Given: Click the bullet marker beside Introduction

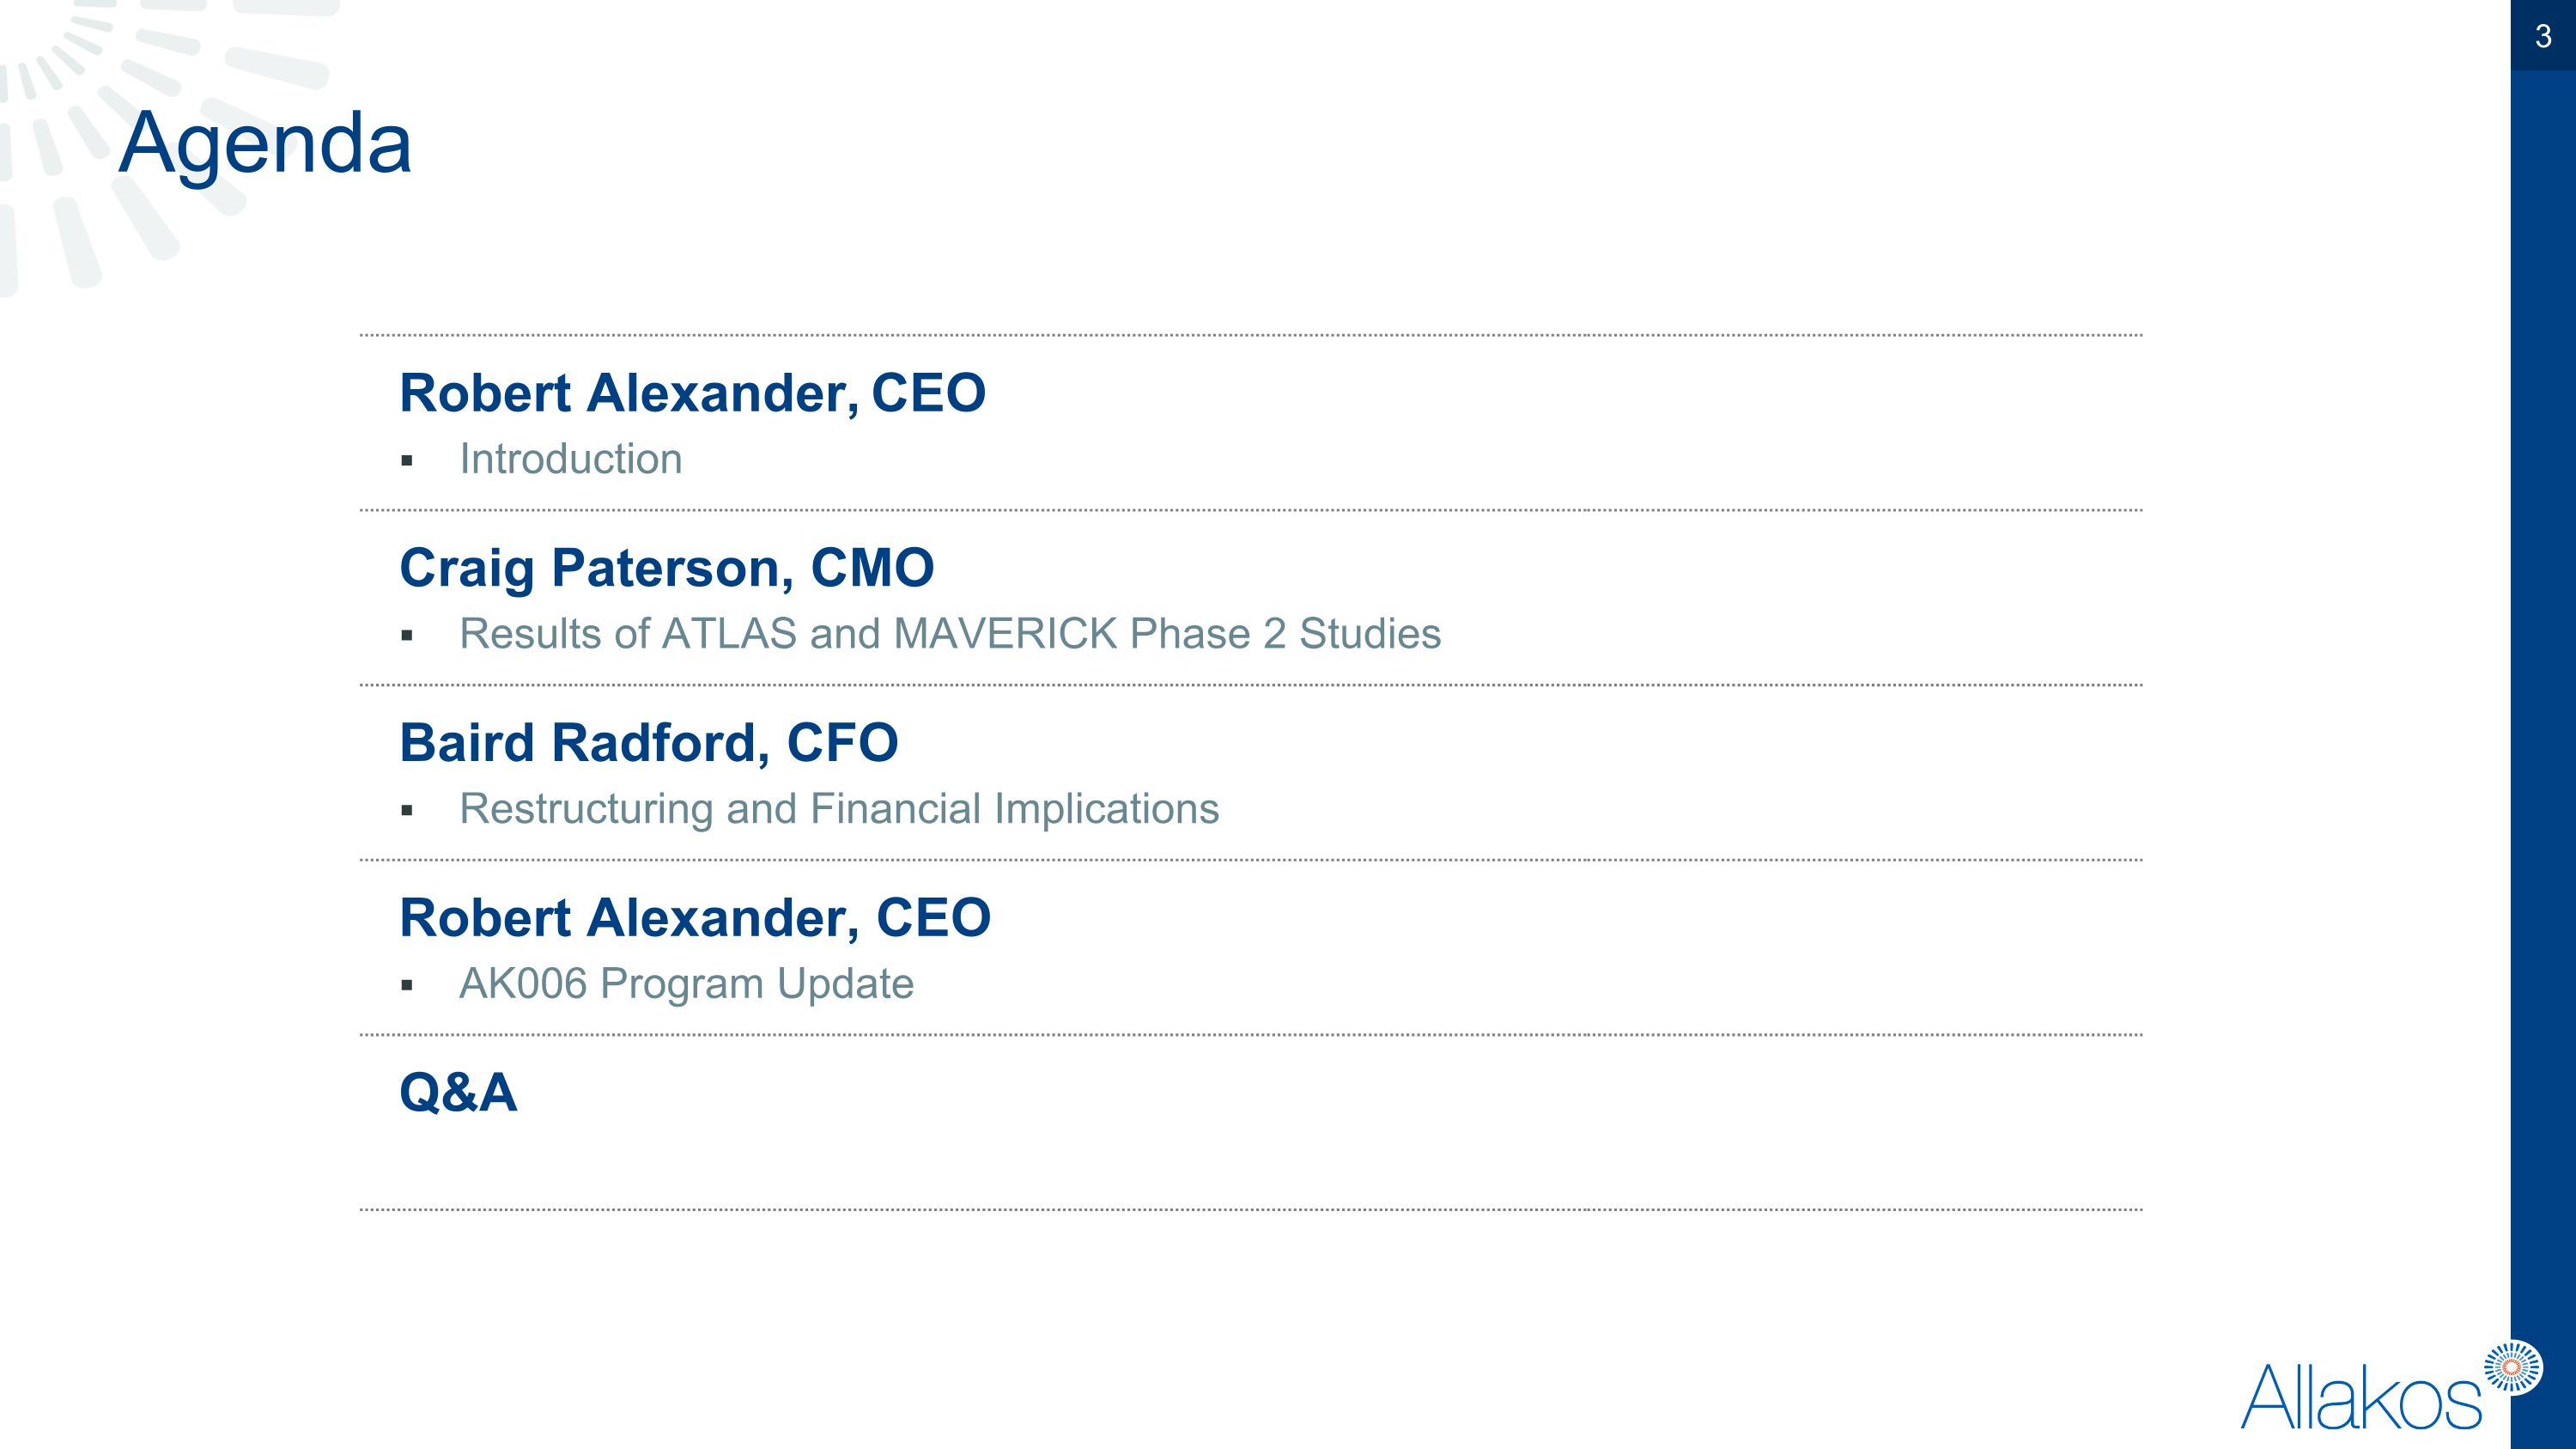Looking at the screenshot, I should pos(406,461).
